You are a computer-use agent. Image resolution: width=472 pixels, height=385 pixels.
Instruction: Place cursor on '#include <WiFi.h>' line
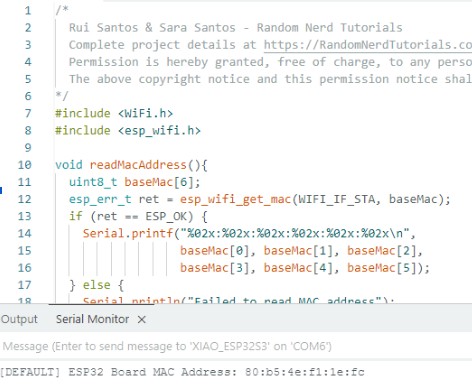coord(114,113)
